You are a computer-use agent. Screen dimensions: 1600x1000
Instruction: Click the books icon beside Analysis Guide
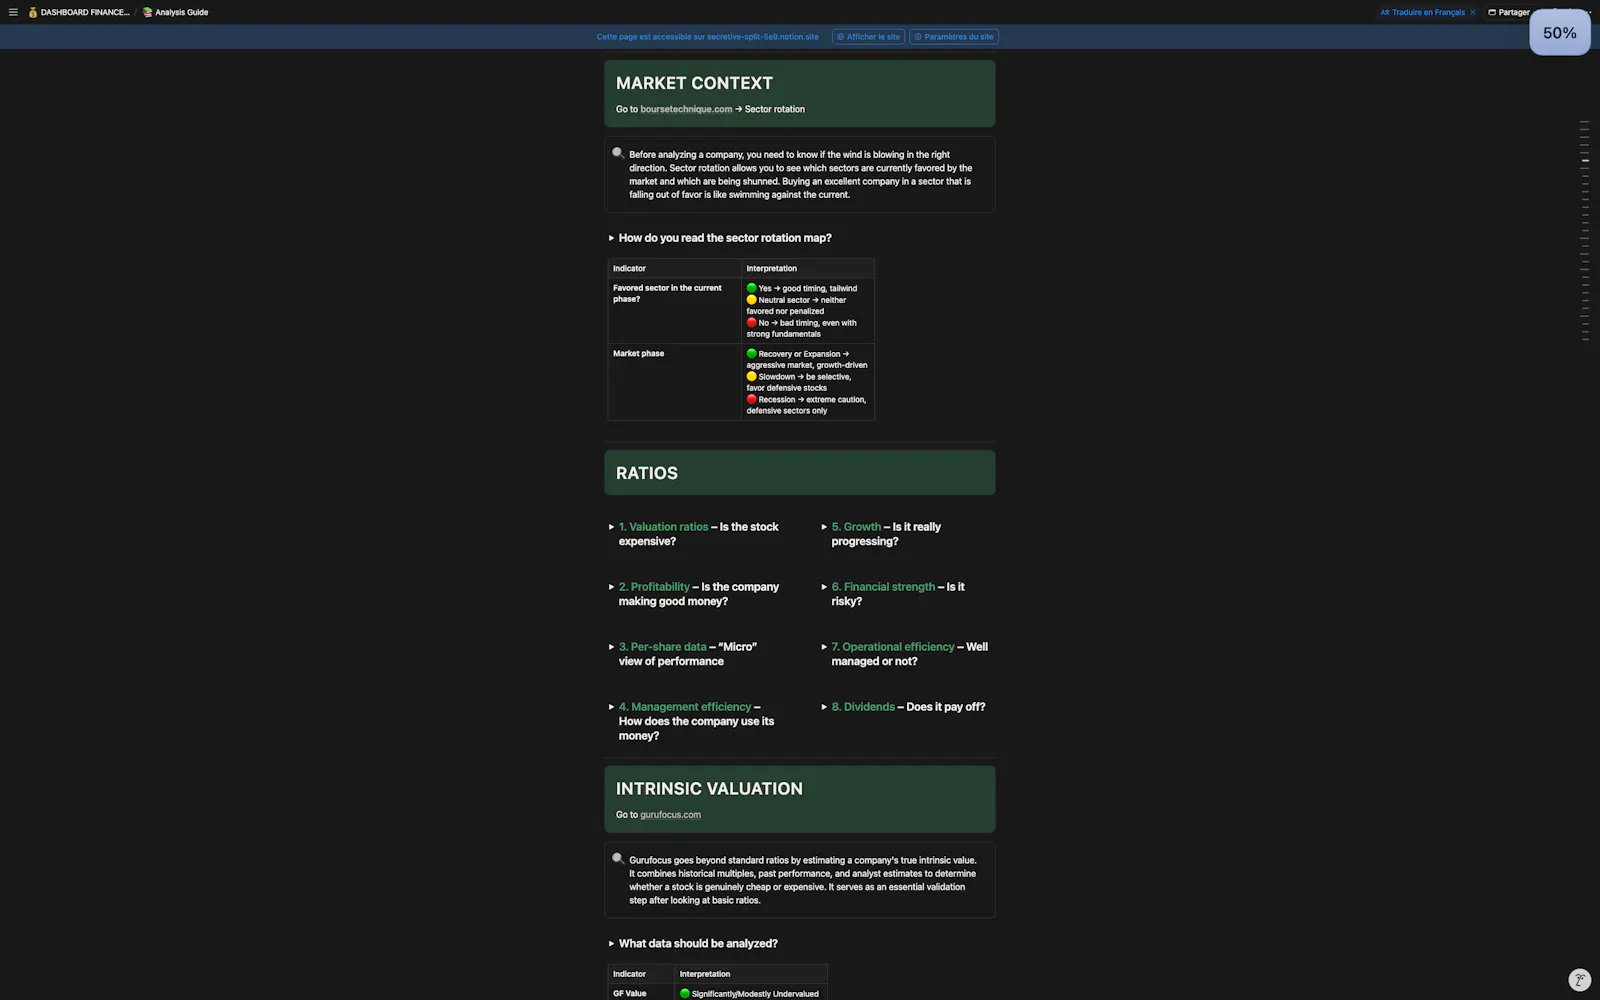(x=147, y=12)
